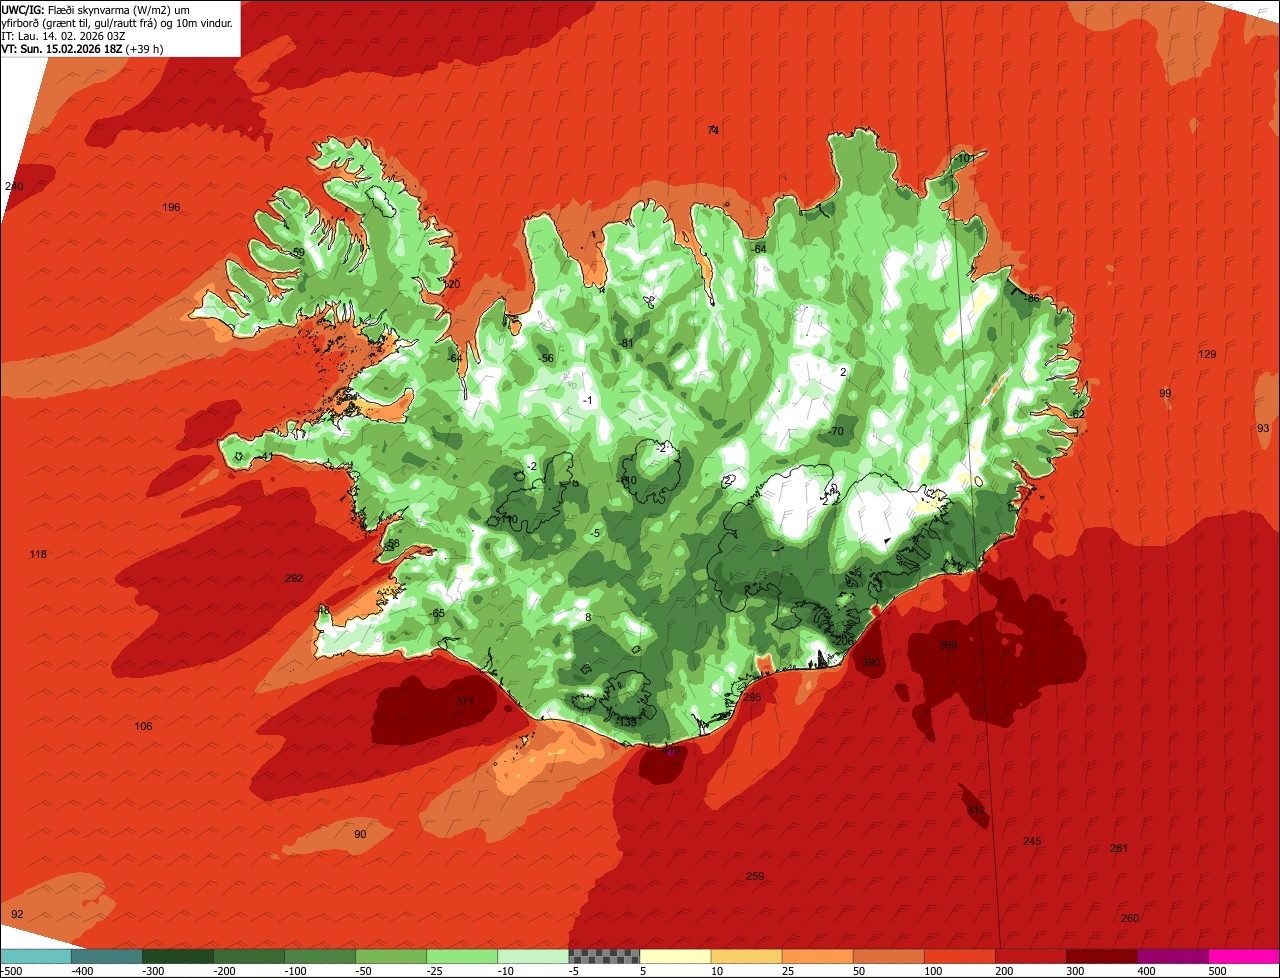1280x978 pixels.
Task: Click the legend swatch between -25 and -10
Action: pyautogui.click(x=462, y=956)
